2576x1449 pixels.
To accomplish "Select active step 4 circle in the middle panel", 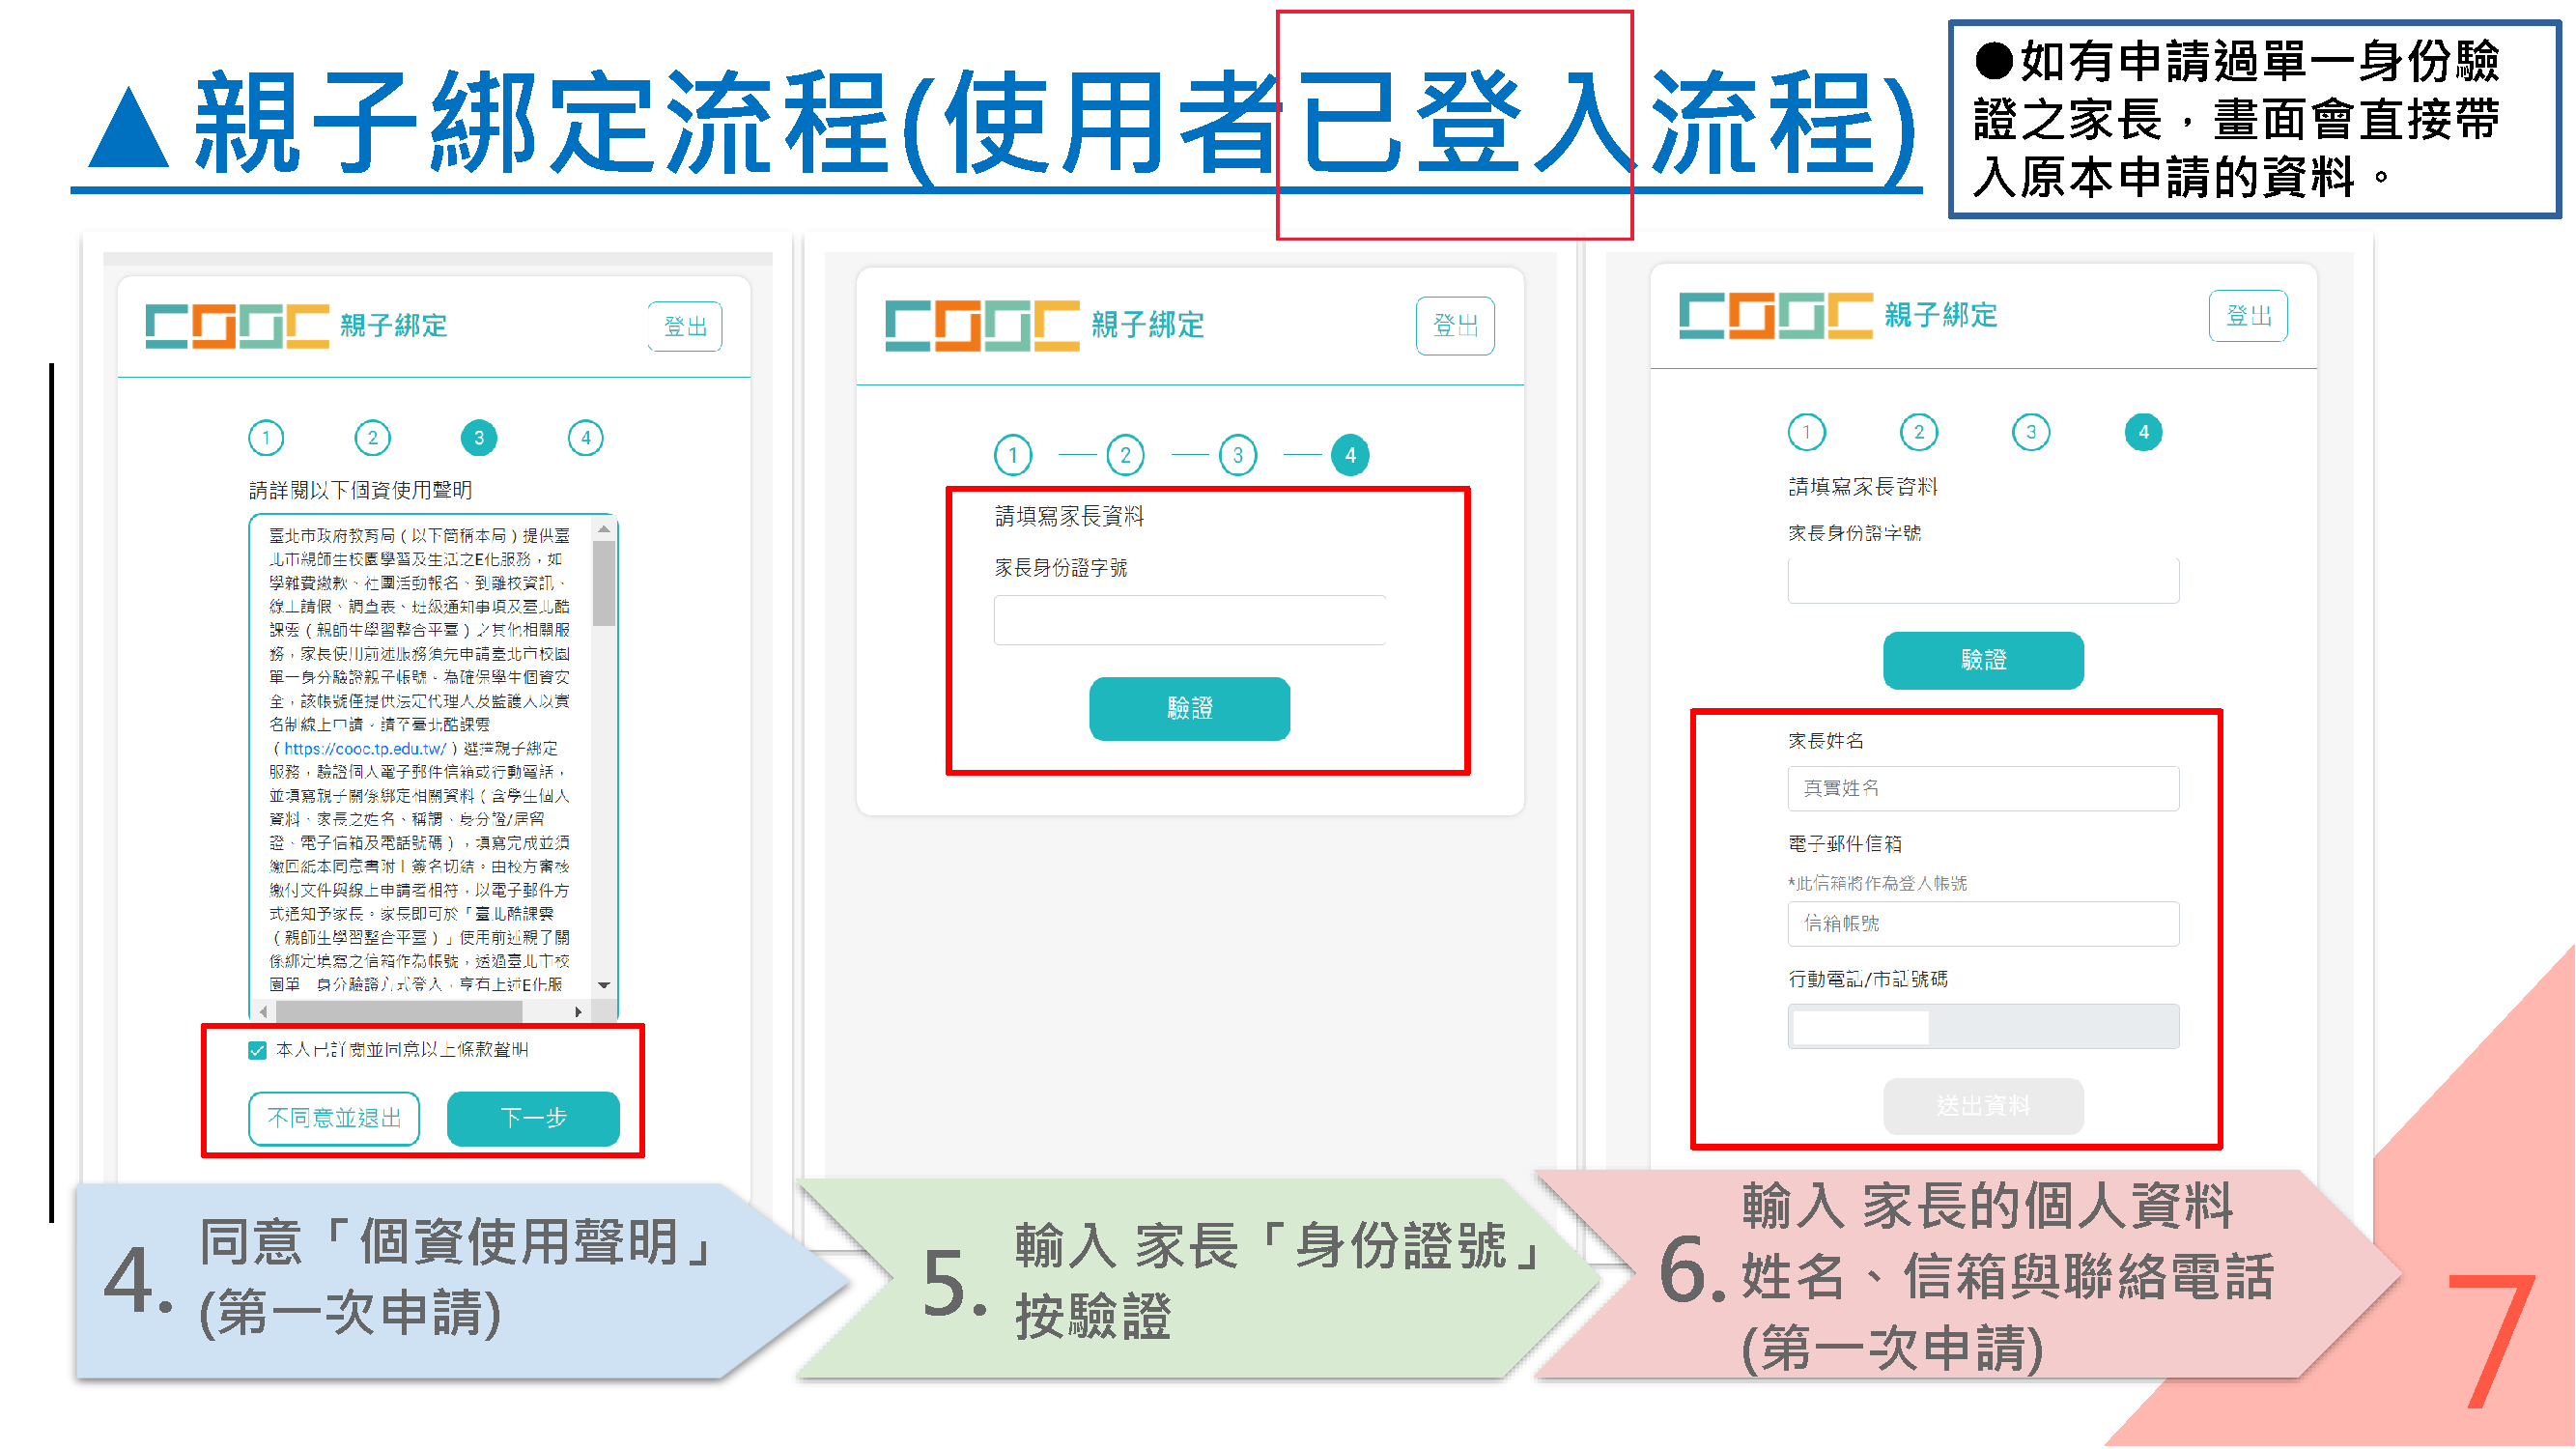I will pos(1350,455).
